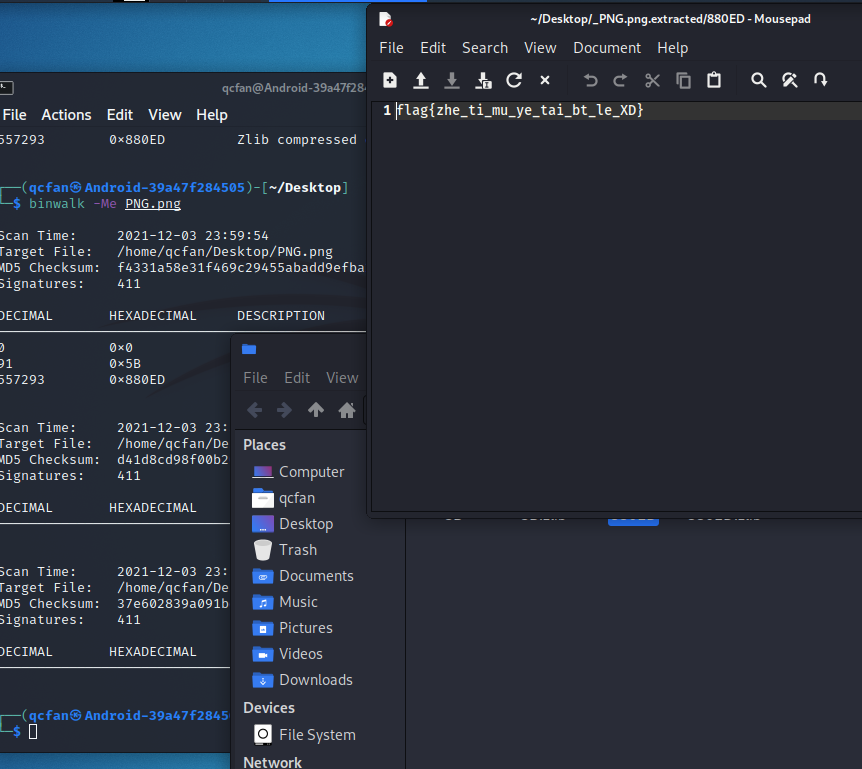Open file manager View menu
The height and width of the screenshot is (769, 862).
[x=342, y=378]
